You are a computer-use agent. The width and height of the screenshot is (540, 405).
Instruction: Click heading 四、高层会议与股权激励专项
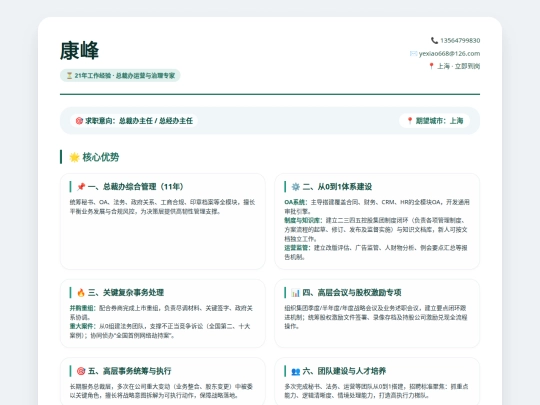point(352,292)
